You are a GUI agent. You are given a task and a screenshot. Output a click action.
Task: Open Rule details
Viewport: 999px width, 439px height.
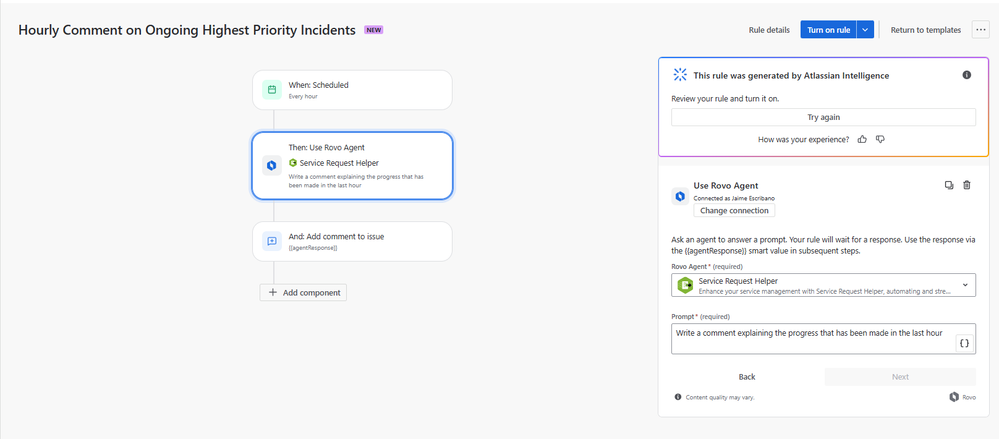pyautogui.click(x=769, y=30)
